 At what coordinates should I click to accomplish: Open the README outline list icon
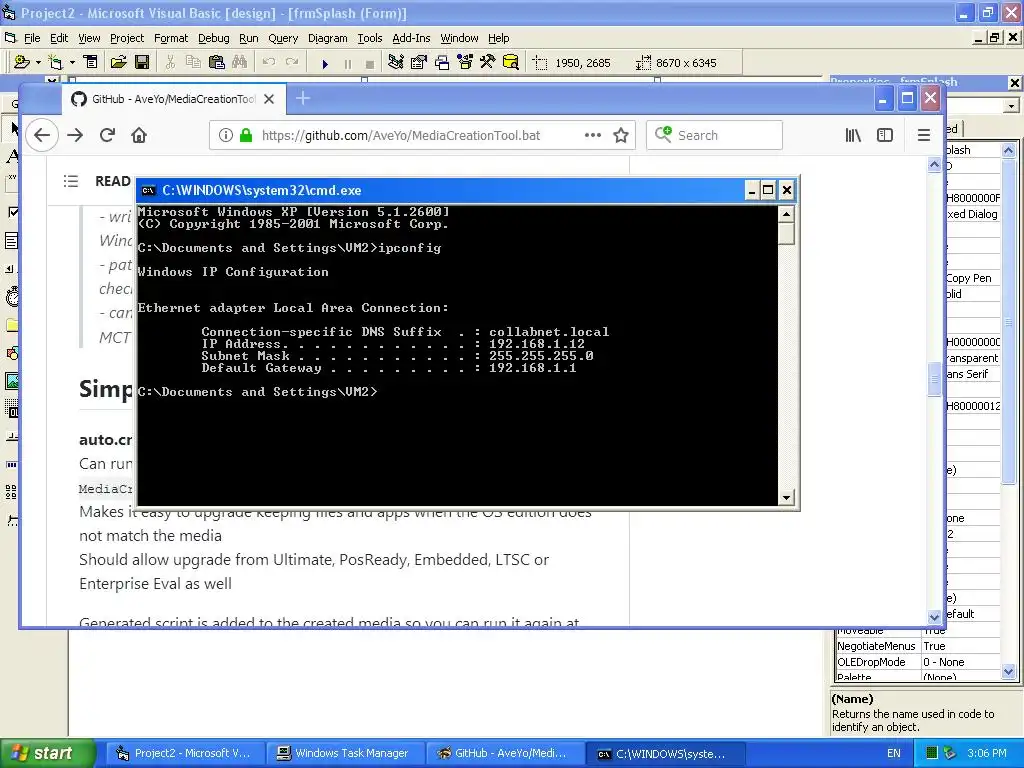[x=71, y=181]
